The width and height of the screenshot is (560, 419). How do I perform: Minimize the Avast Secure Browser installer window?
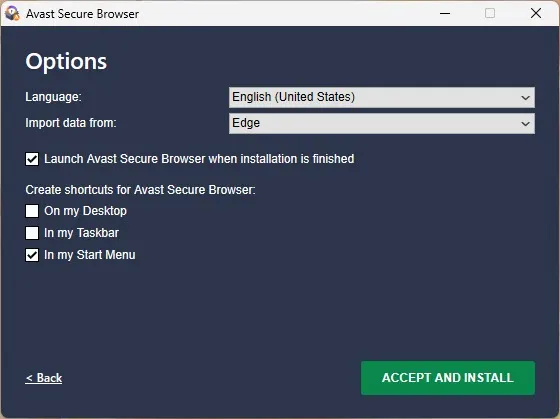coord(445,14)
